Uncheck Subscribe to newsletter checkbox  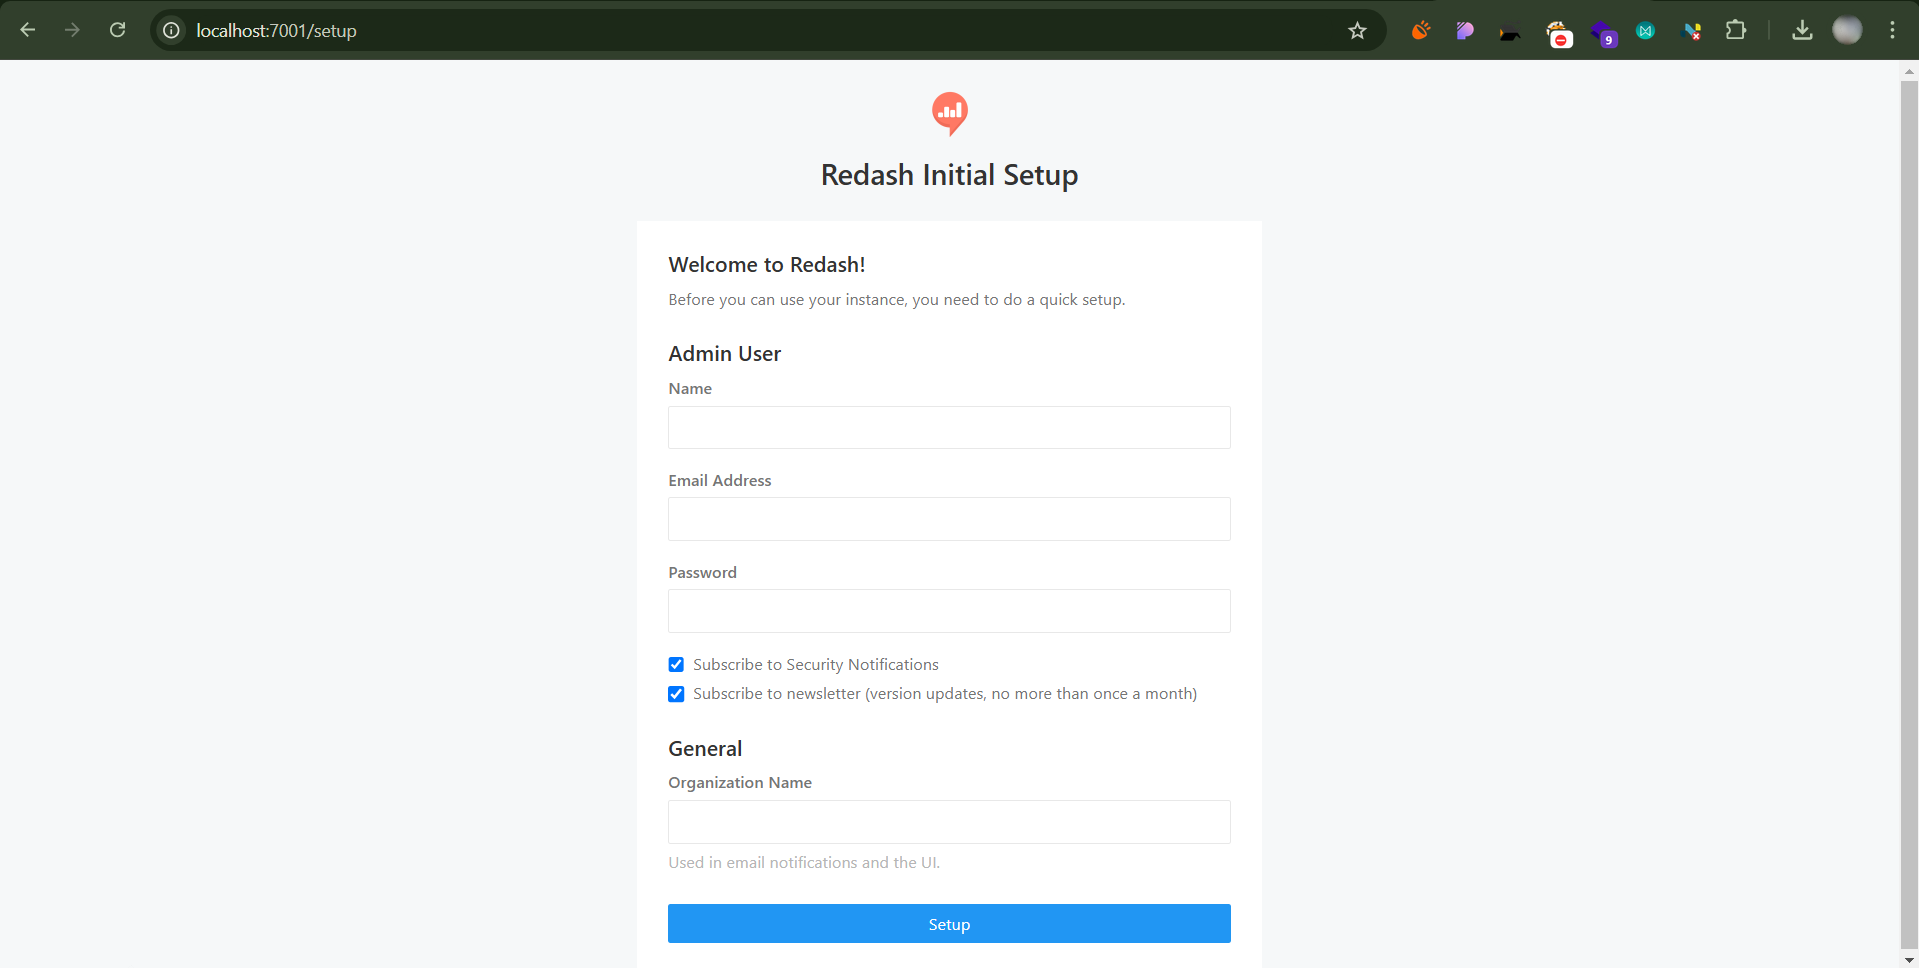pyautogui.click(x=676, y=694)
